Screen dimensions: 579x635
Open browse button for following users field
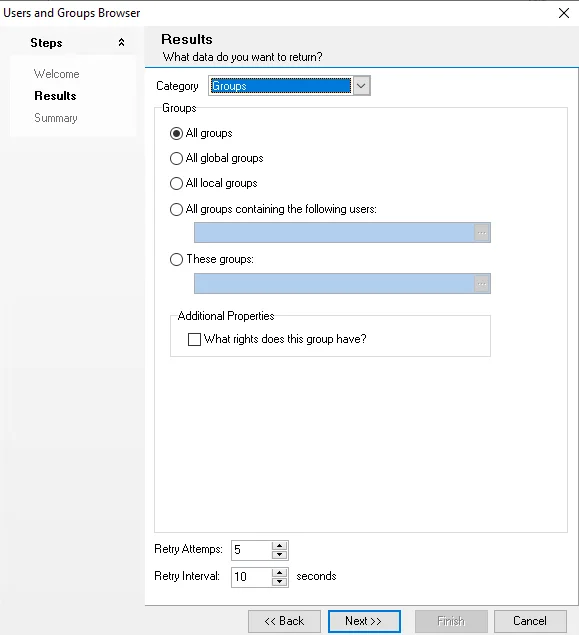482,232
